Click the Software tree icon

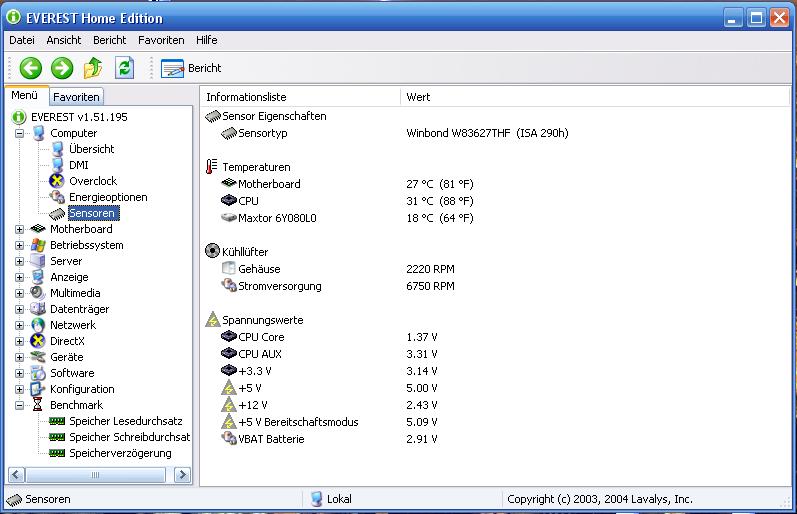[x=38, y=373]
